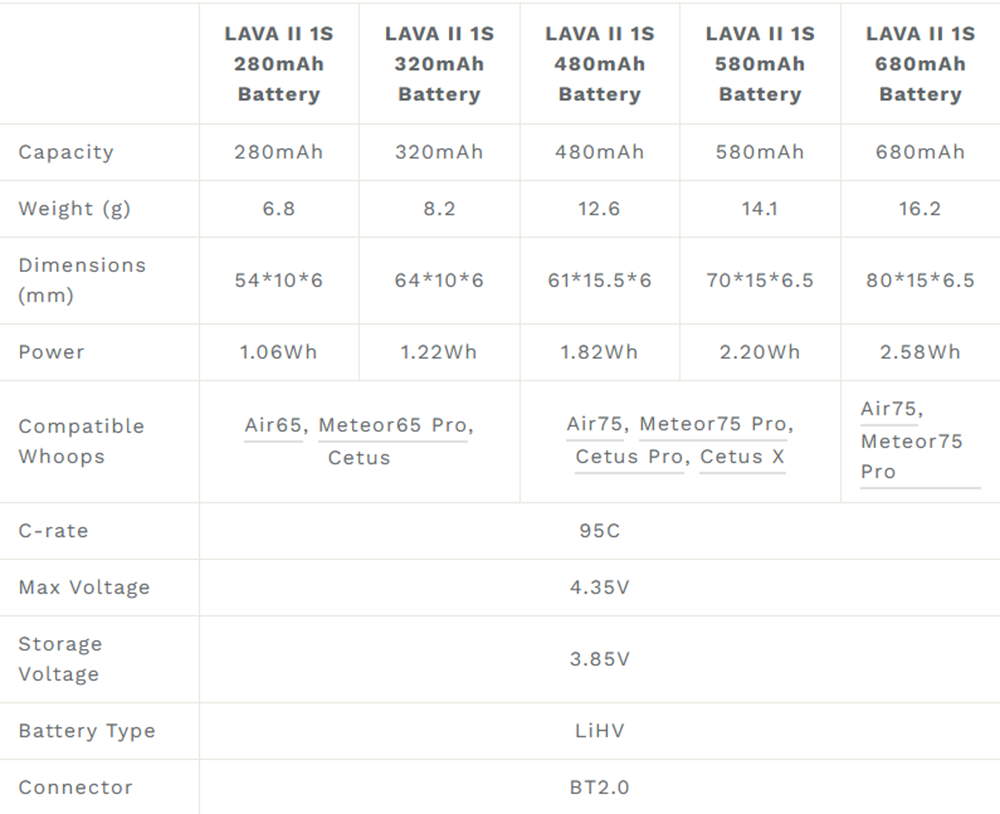Click the Air75 link in the 680mAh column
Screen dimensions: 1000x814
point(888,408)
